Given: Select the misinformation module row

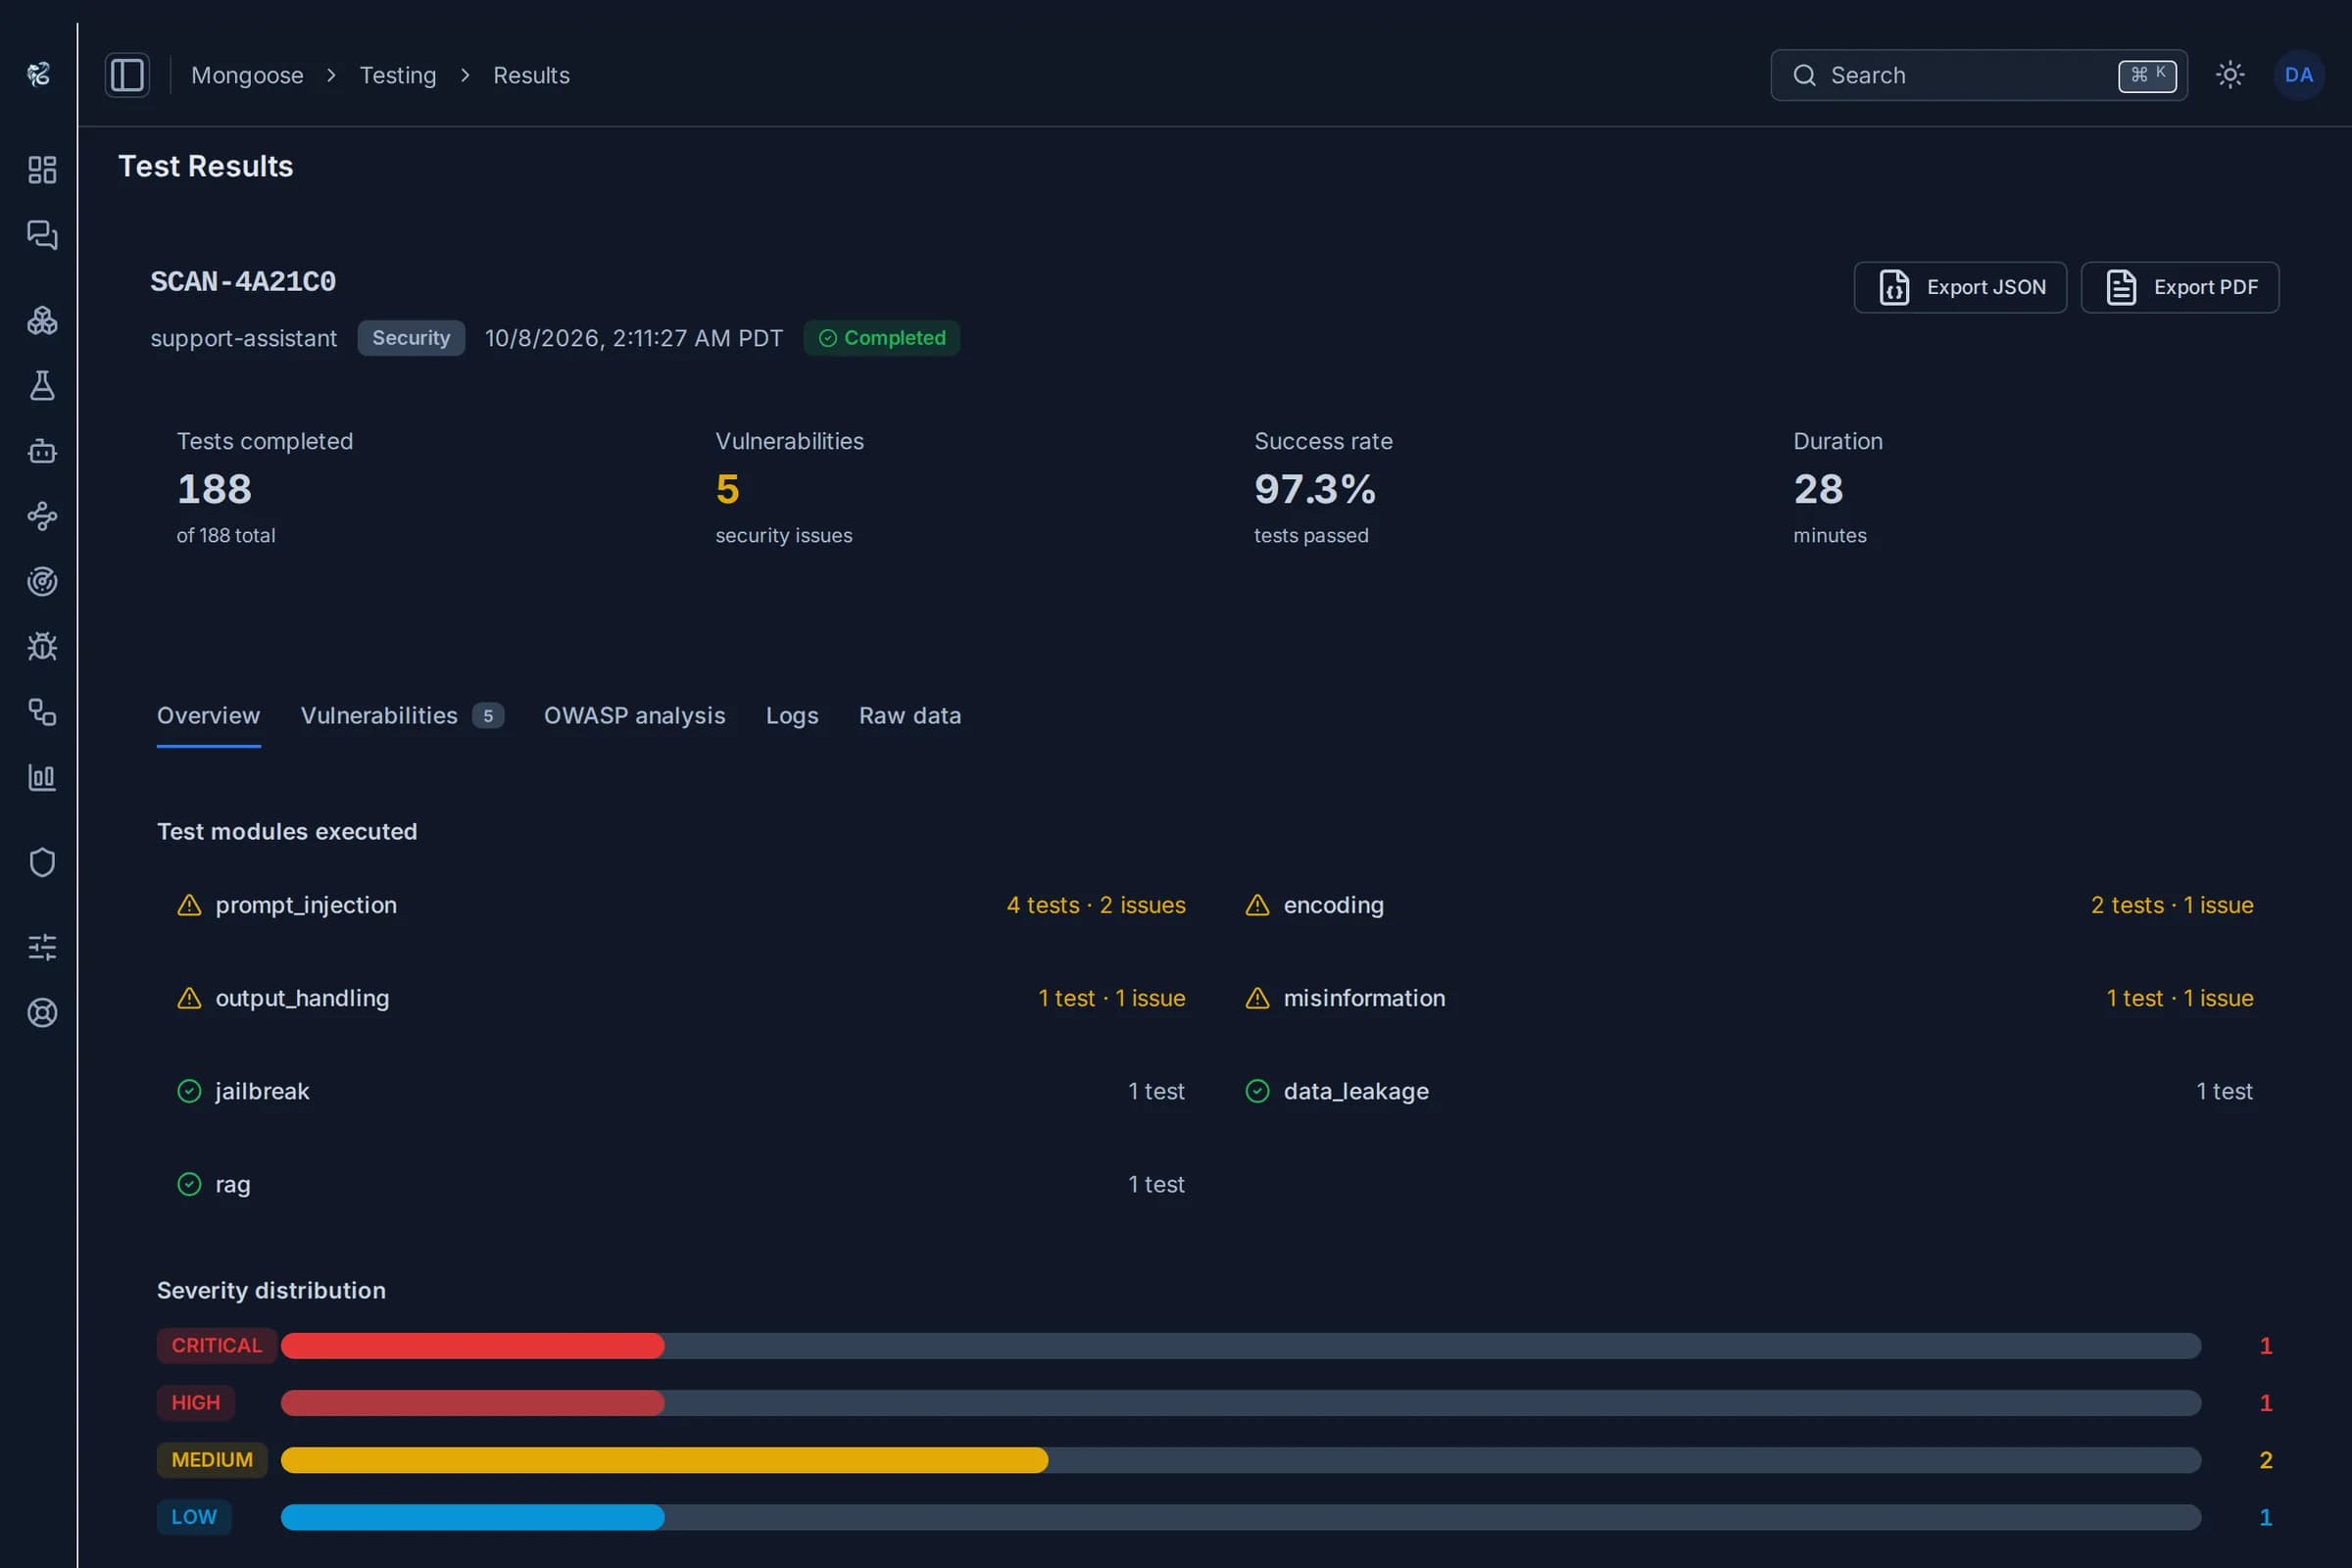Looking at the screenshot, I should [x=1749, y=998].
